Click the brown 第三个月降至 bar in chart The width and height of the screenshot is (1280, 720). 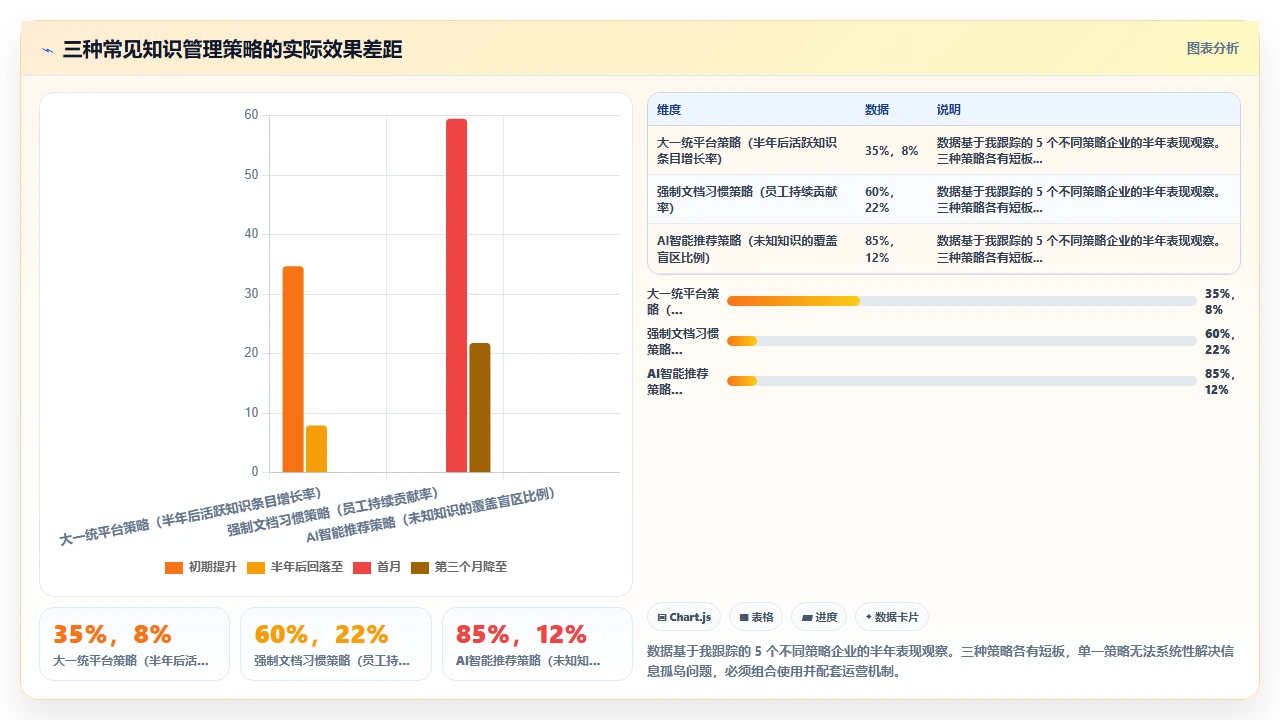tap(480, 407)
